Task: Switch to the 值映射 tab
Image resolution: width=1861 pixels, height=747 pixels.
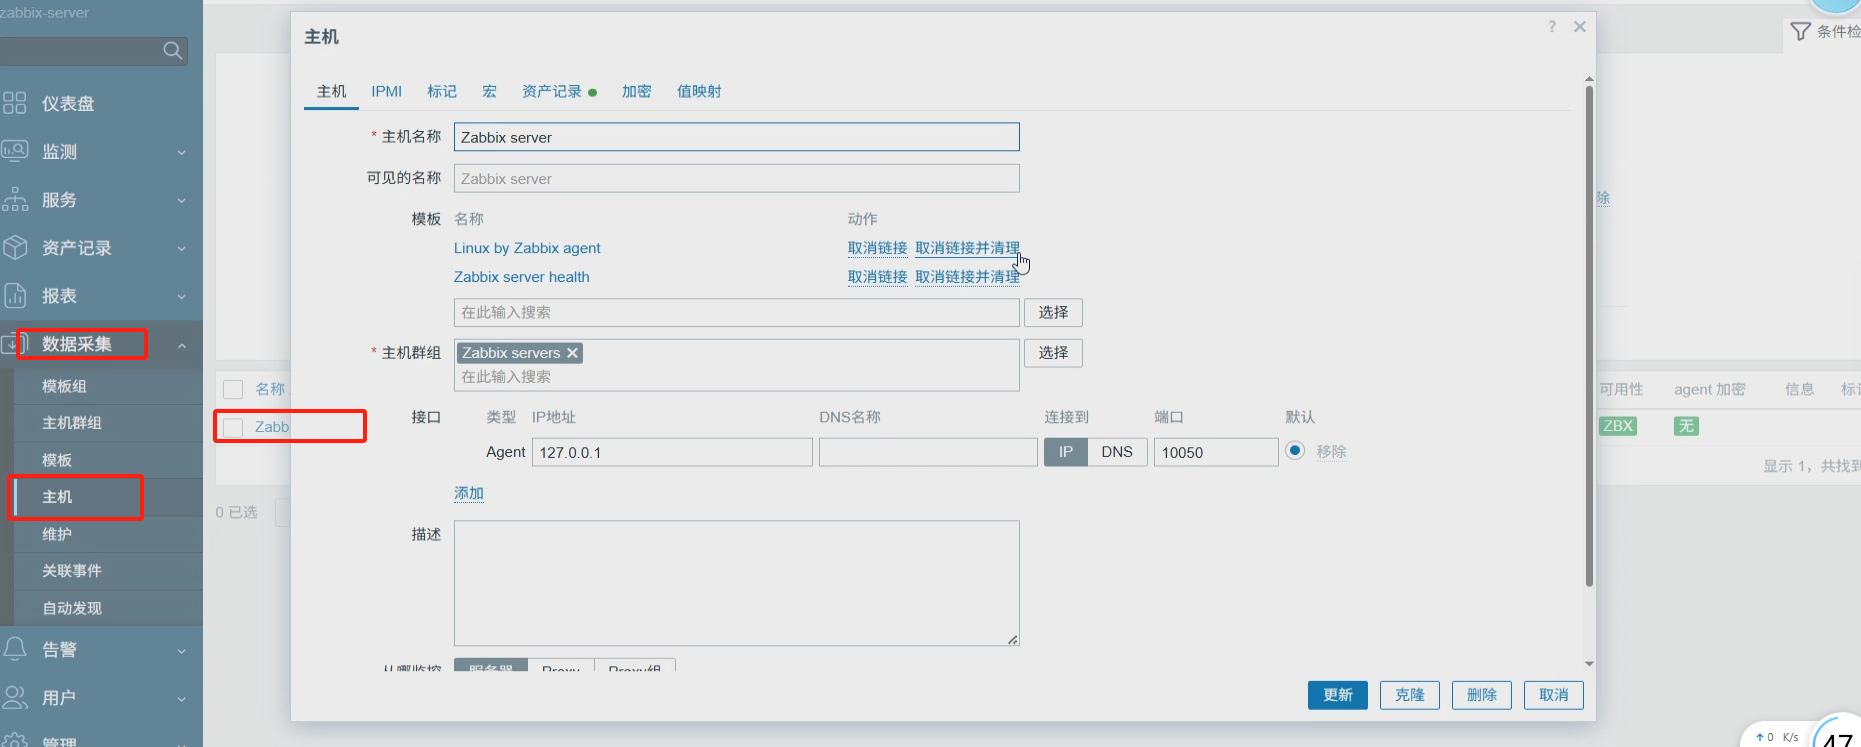Action: click(699, 91)
